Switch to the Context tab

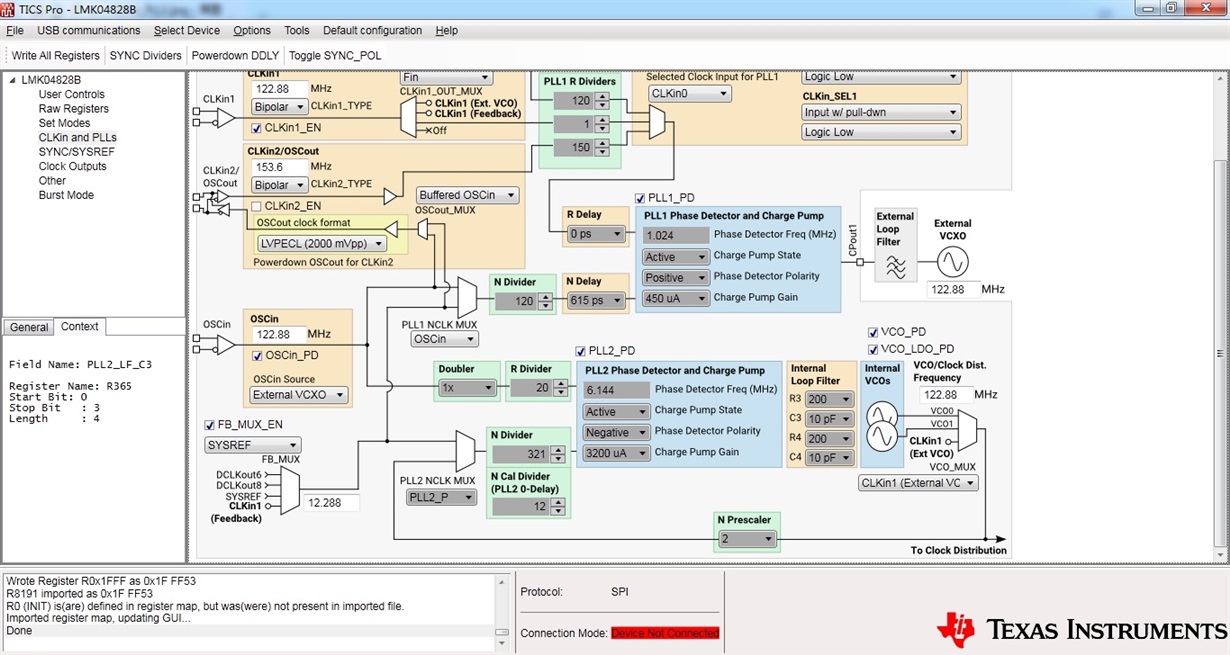pos(80,326)
